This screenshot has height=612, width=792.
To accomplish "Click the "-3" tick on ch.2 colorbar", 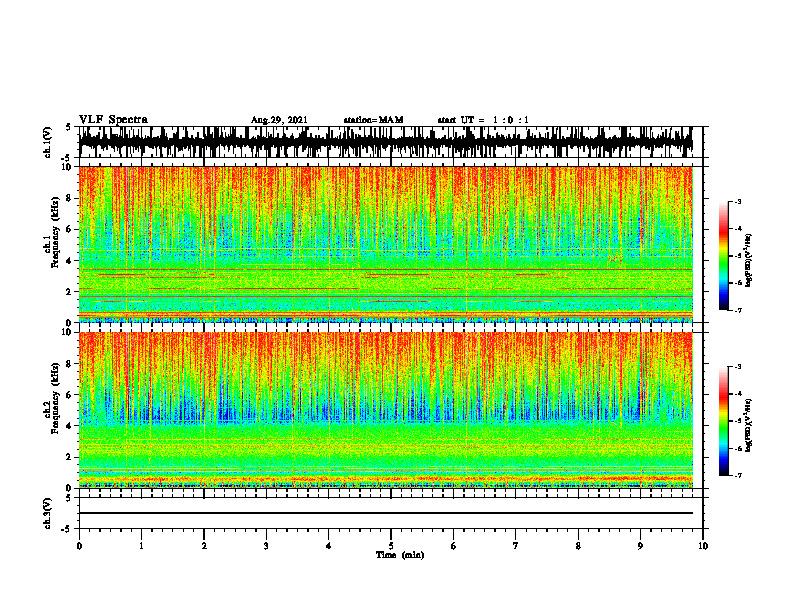I will (x=738, y=367).
